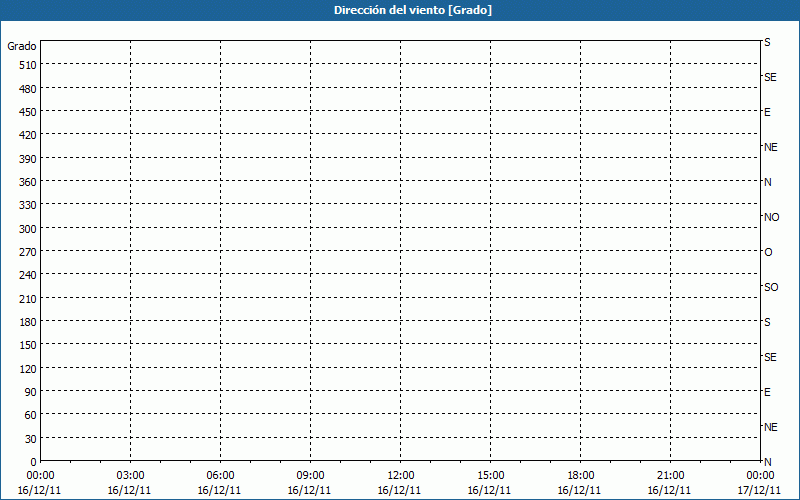
Task: Click the SO compass direction label
Action: click(771, 287)
